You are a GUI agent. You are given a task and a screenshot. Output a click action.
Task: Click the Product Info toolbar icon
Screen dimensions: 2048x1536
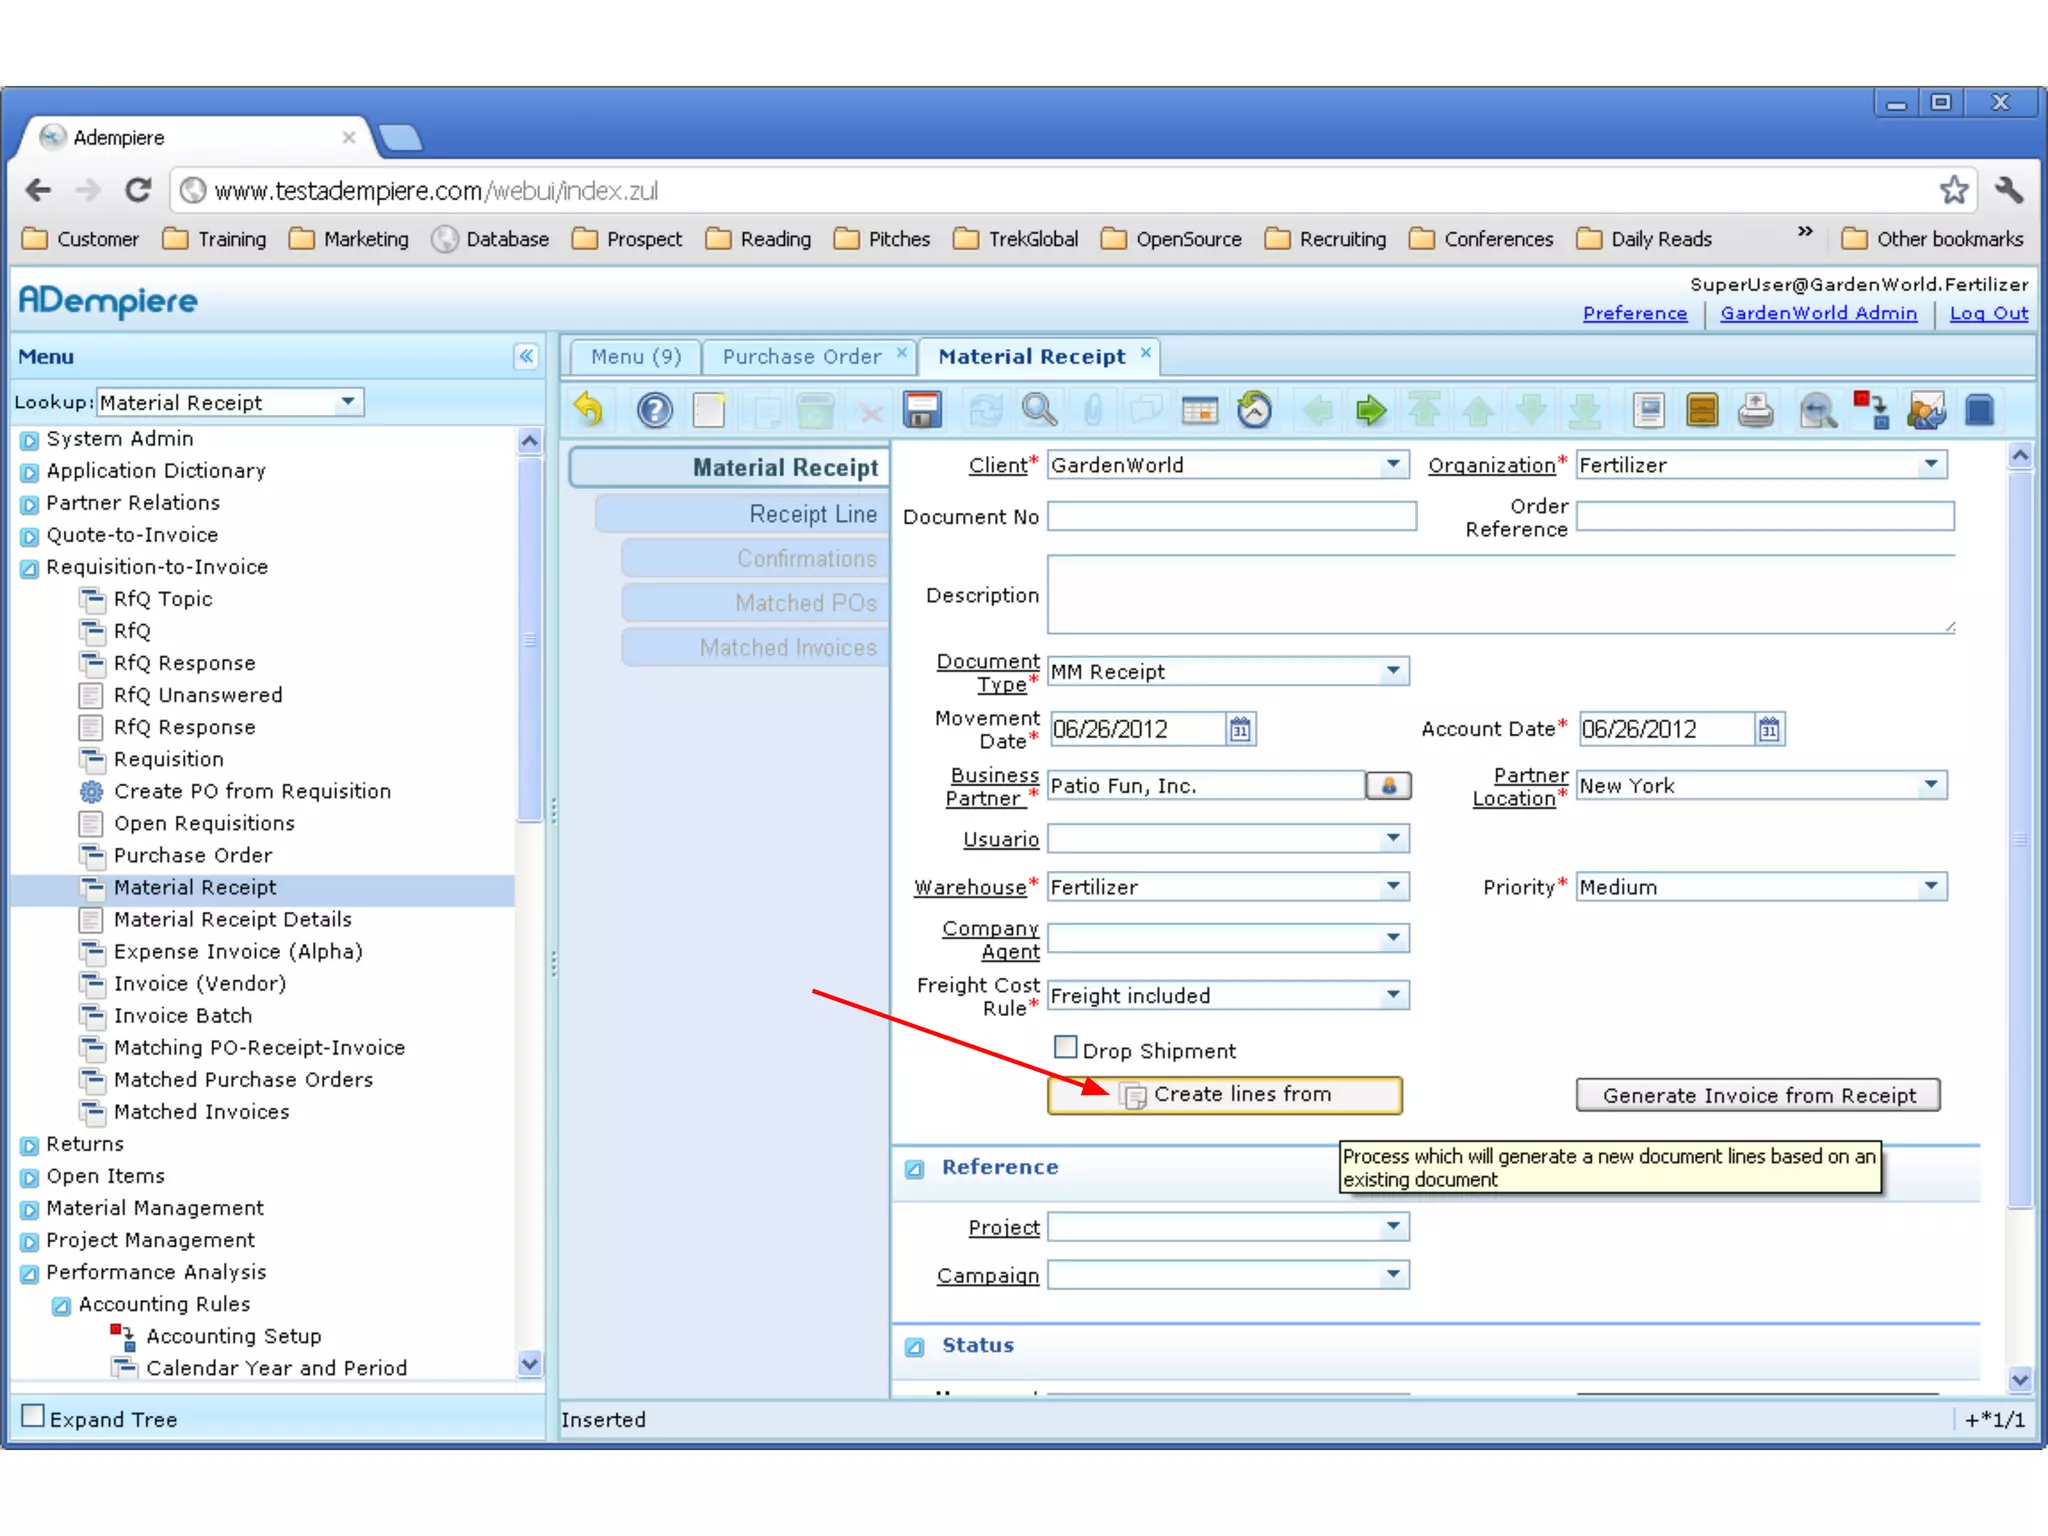click(1980, 410)
